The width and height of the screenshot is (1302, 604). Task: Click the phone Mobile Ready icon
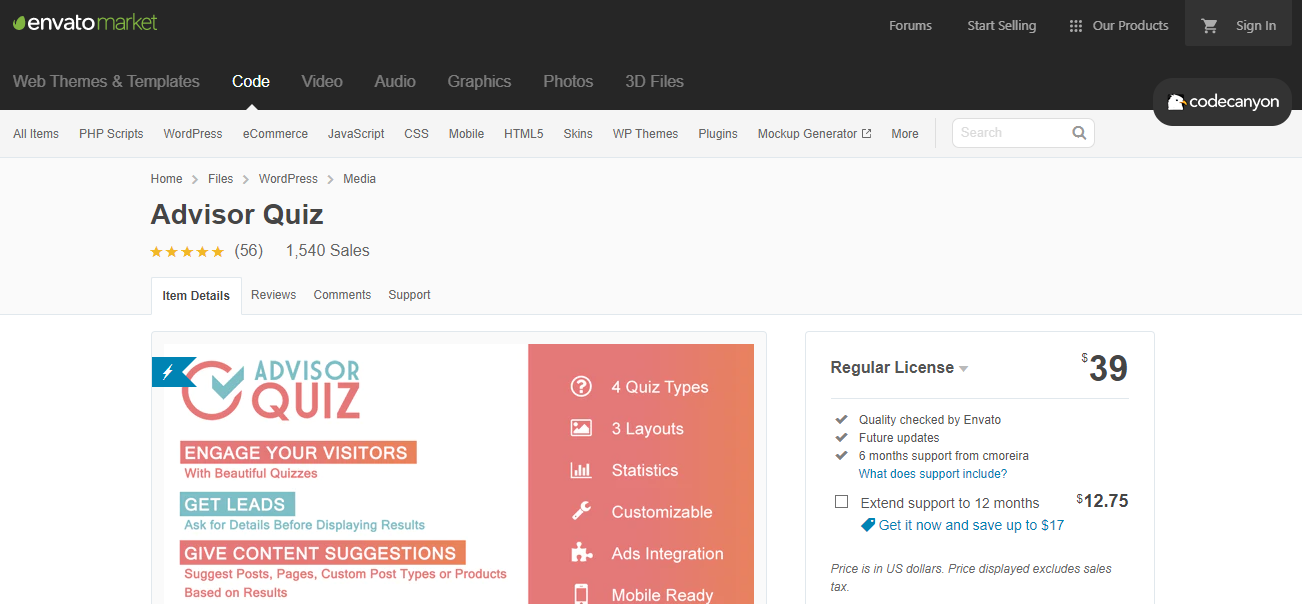point(581,594)
